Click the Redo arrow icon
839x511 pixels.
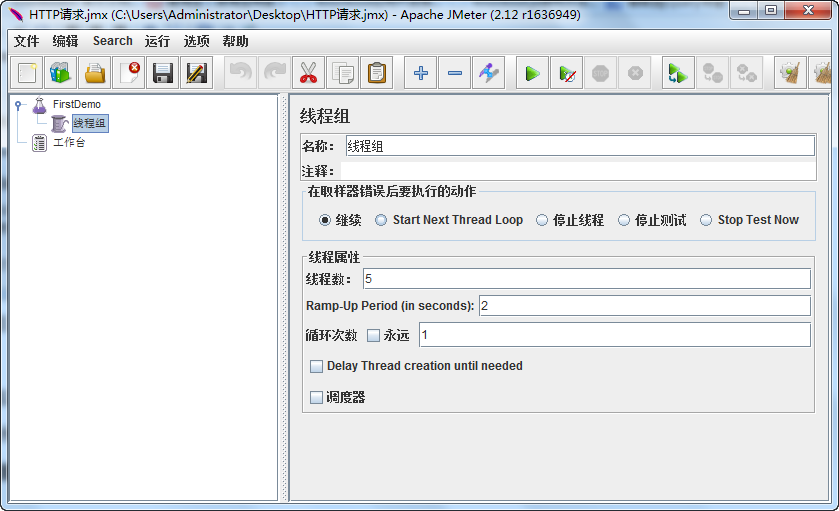coord(274,73)
